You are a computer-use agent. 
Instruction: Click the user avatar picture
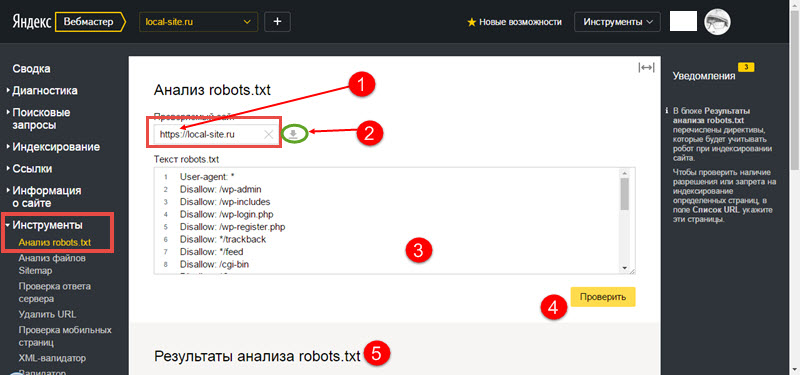(717, 21)
